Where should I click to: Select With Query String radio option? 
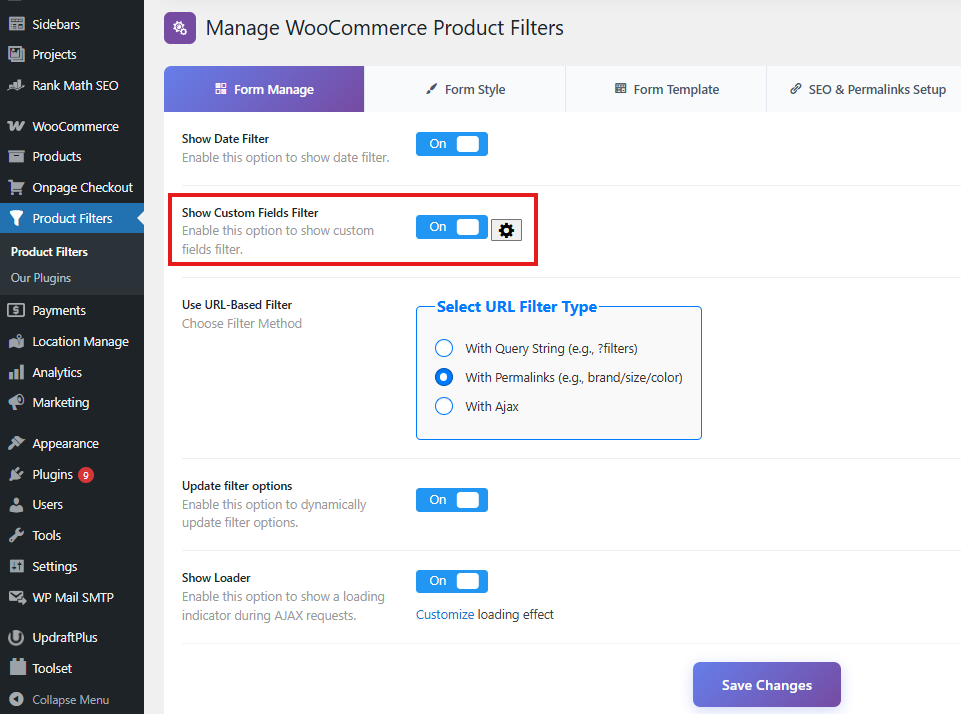(444, 348)
